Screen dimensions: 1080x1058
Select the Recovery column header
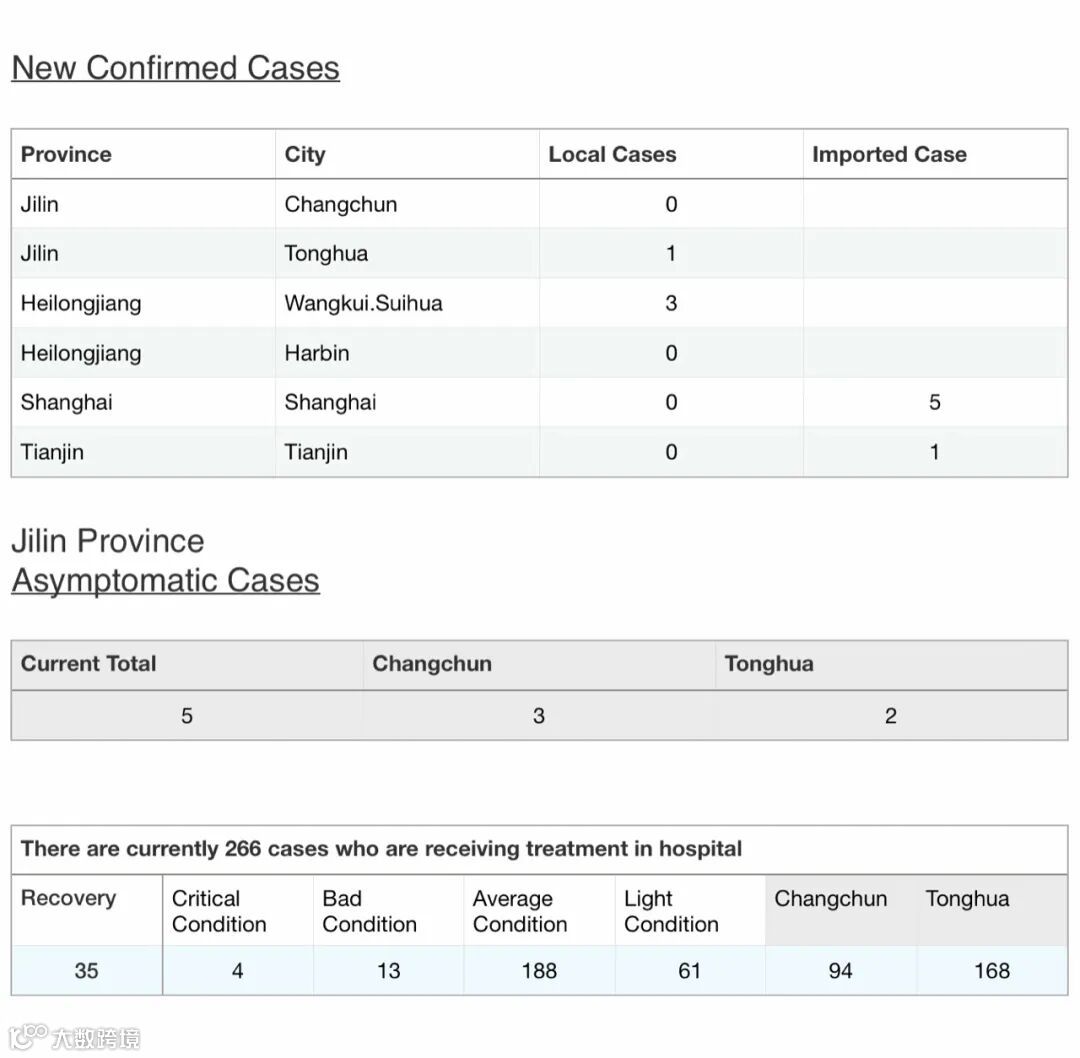[68, 898]
